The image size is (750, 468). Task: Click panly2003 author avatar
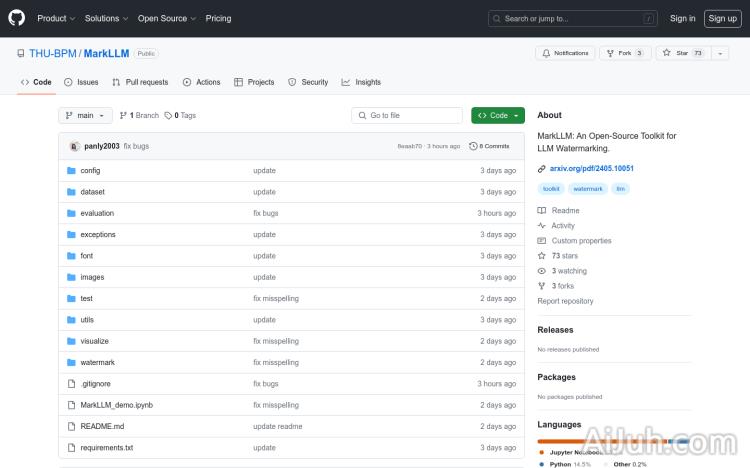74,146
